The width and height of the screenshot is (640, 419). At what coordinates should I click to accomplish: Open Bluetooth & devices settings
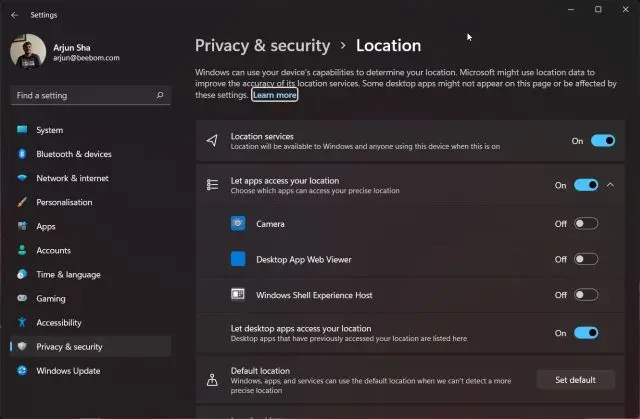[x=90, y=154]
